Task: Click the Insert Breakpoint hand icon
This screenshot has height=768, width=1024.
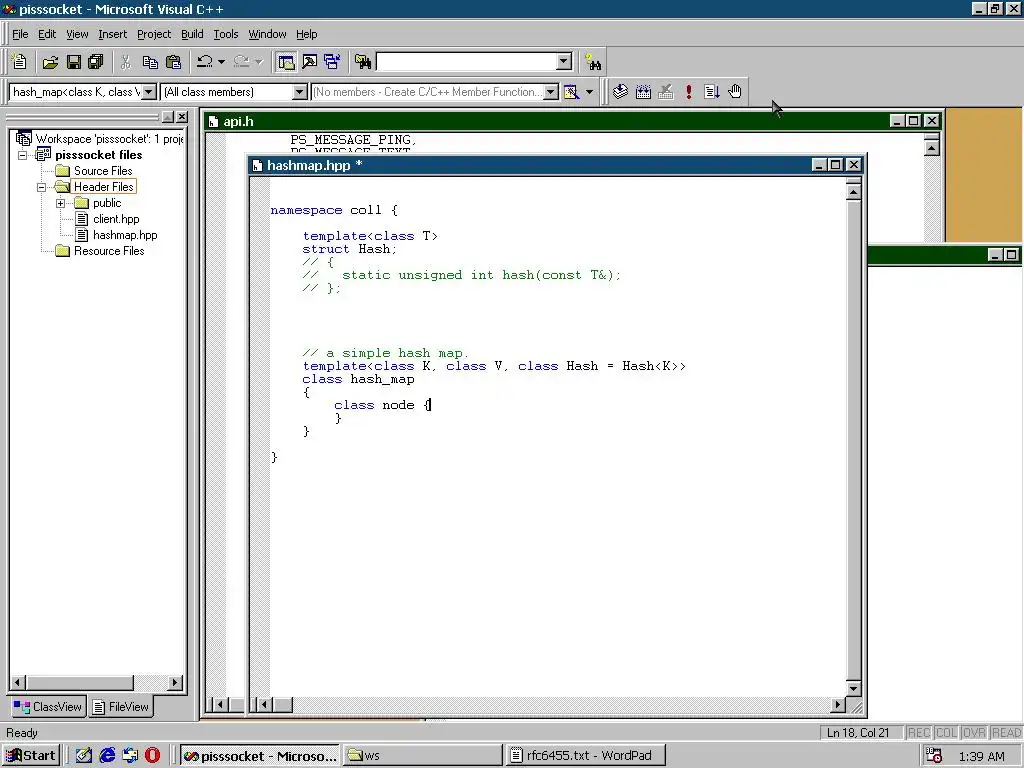Action: 735,92
